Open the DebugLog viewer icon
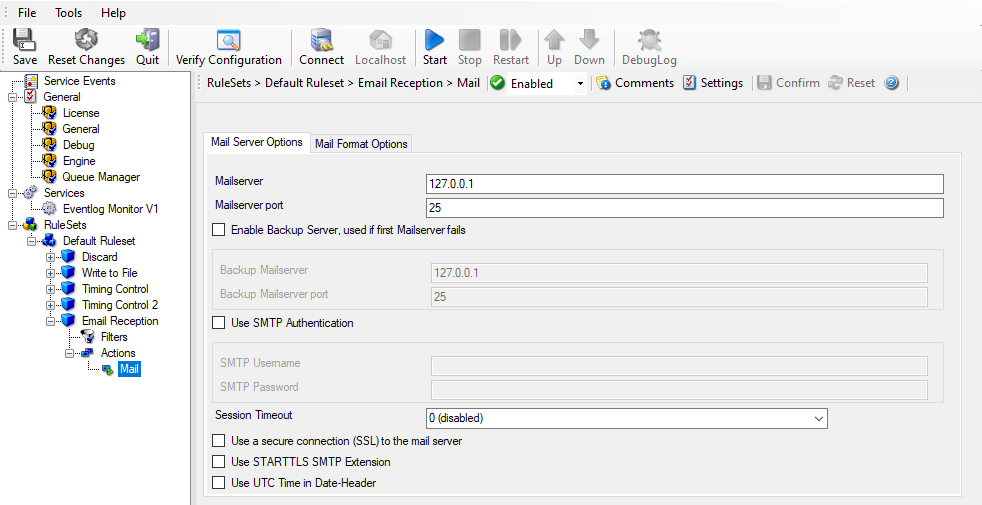The image size is (982, 505). click(x=649, y=40)
